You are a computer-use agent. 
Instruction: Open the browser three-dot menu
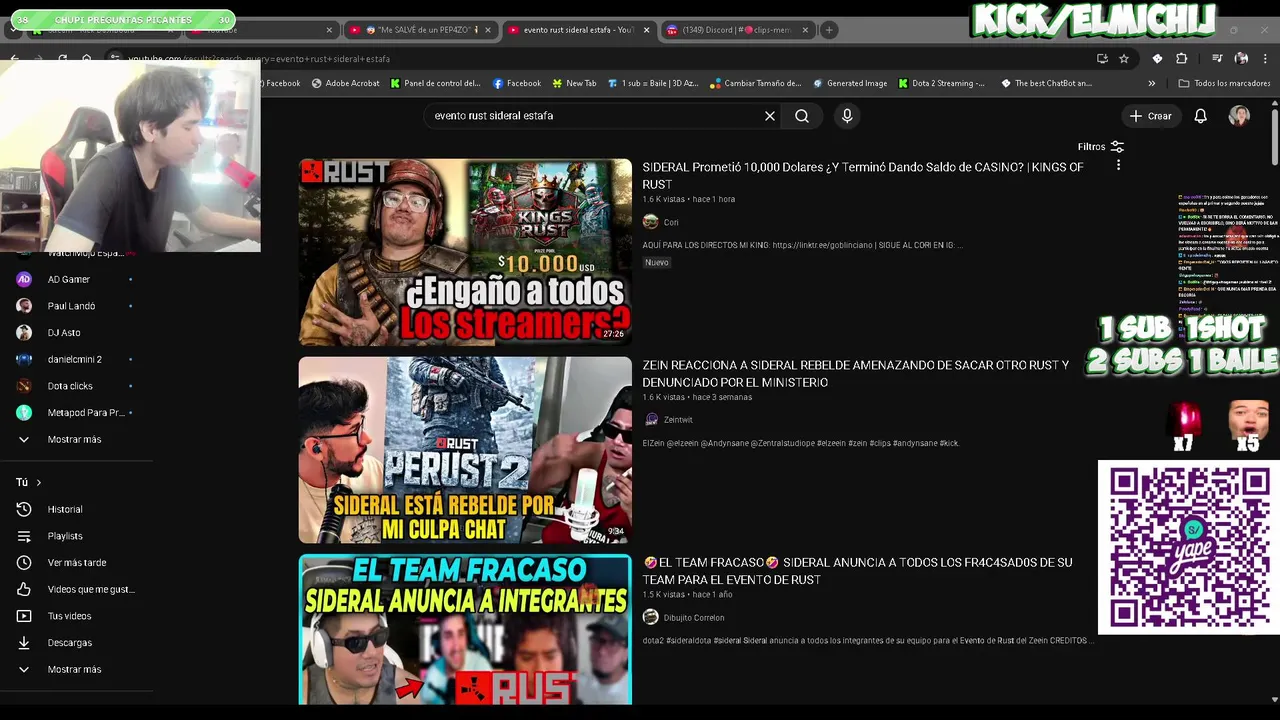(x=1265, y=58)
